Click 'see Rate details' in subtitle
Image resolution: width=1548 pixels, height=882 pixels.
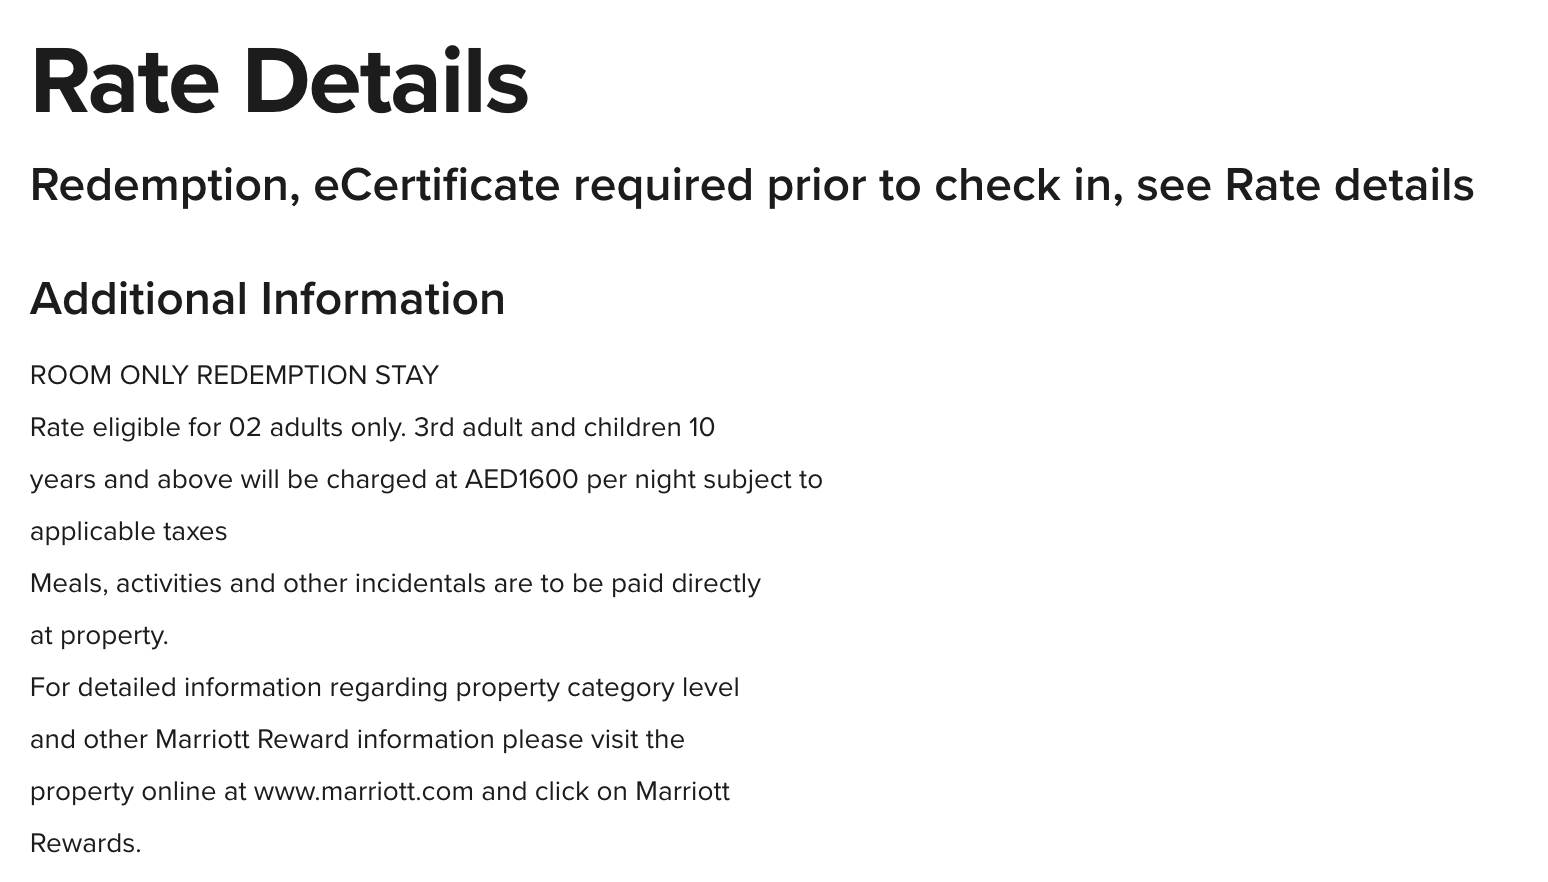coord(1305,186)
